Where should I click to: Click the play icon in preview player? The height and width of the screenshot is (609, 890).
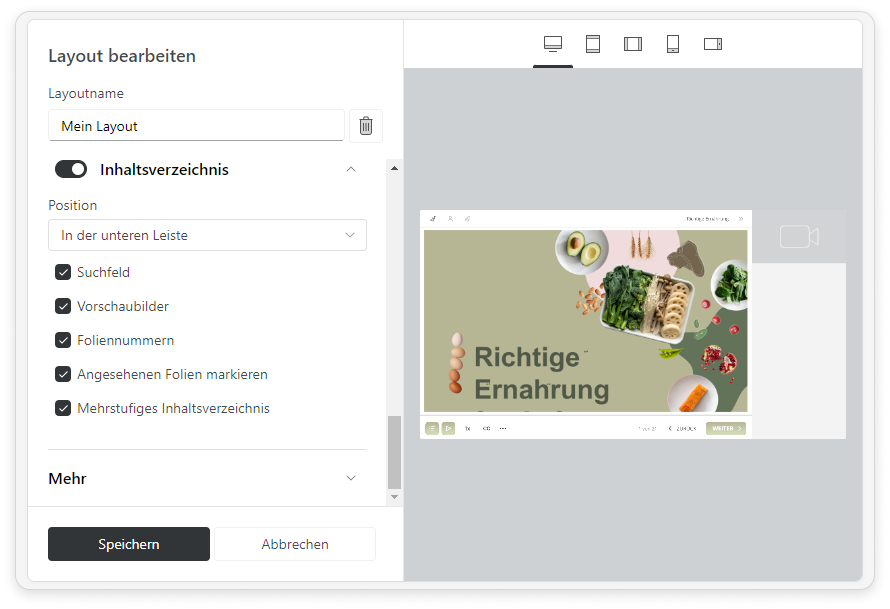click(x=448, y=428)
